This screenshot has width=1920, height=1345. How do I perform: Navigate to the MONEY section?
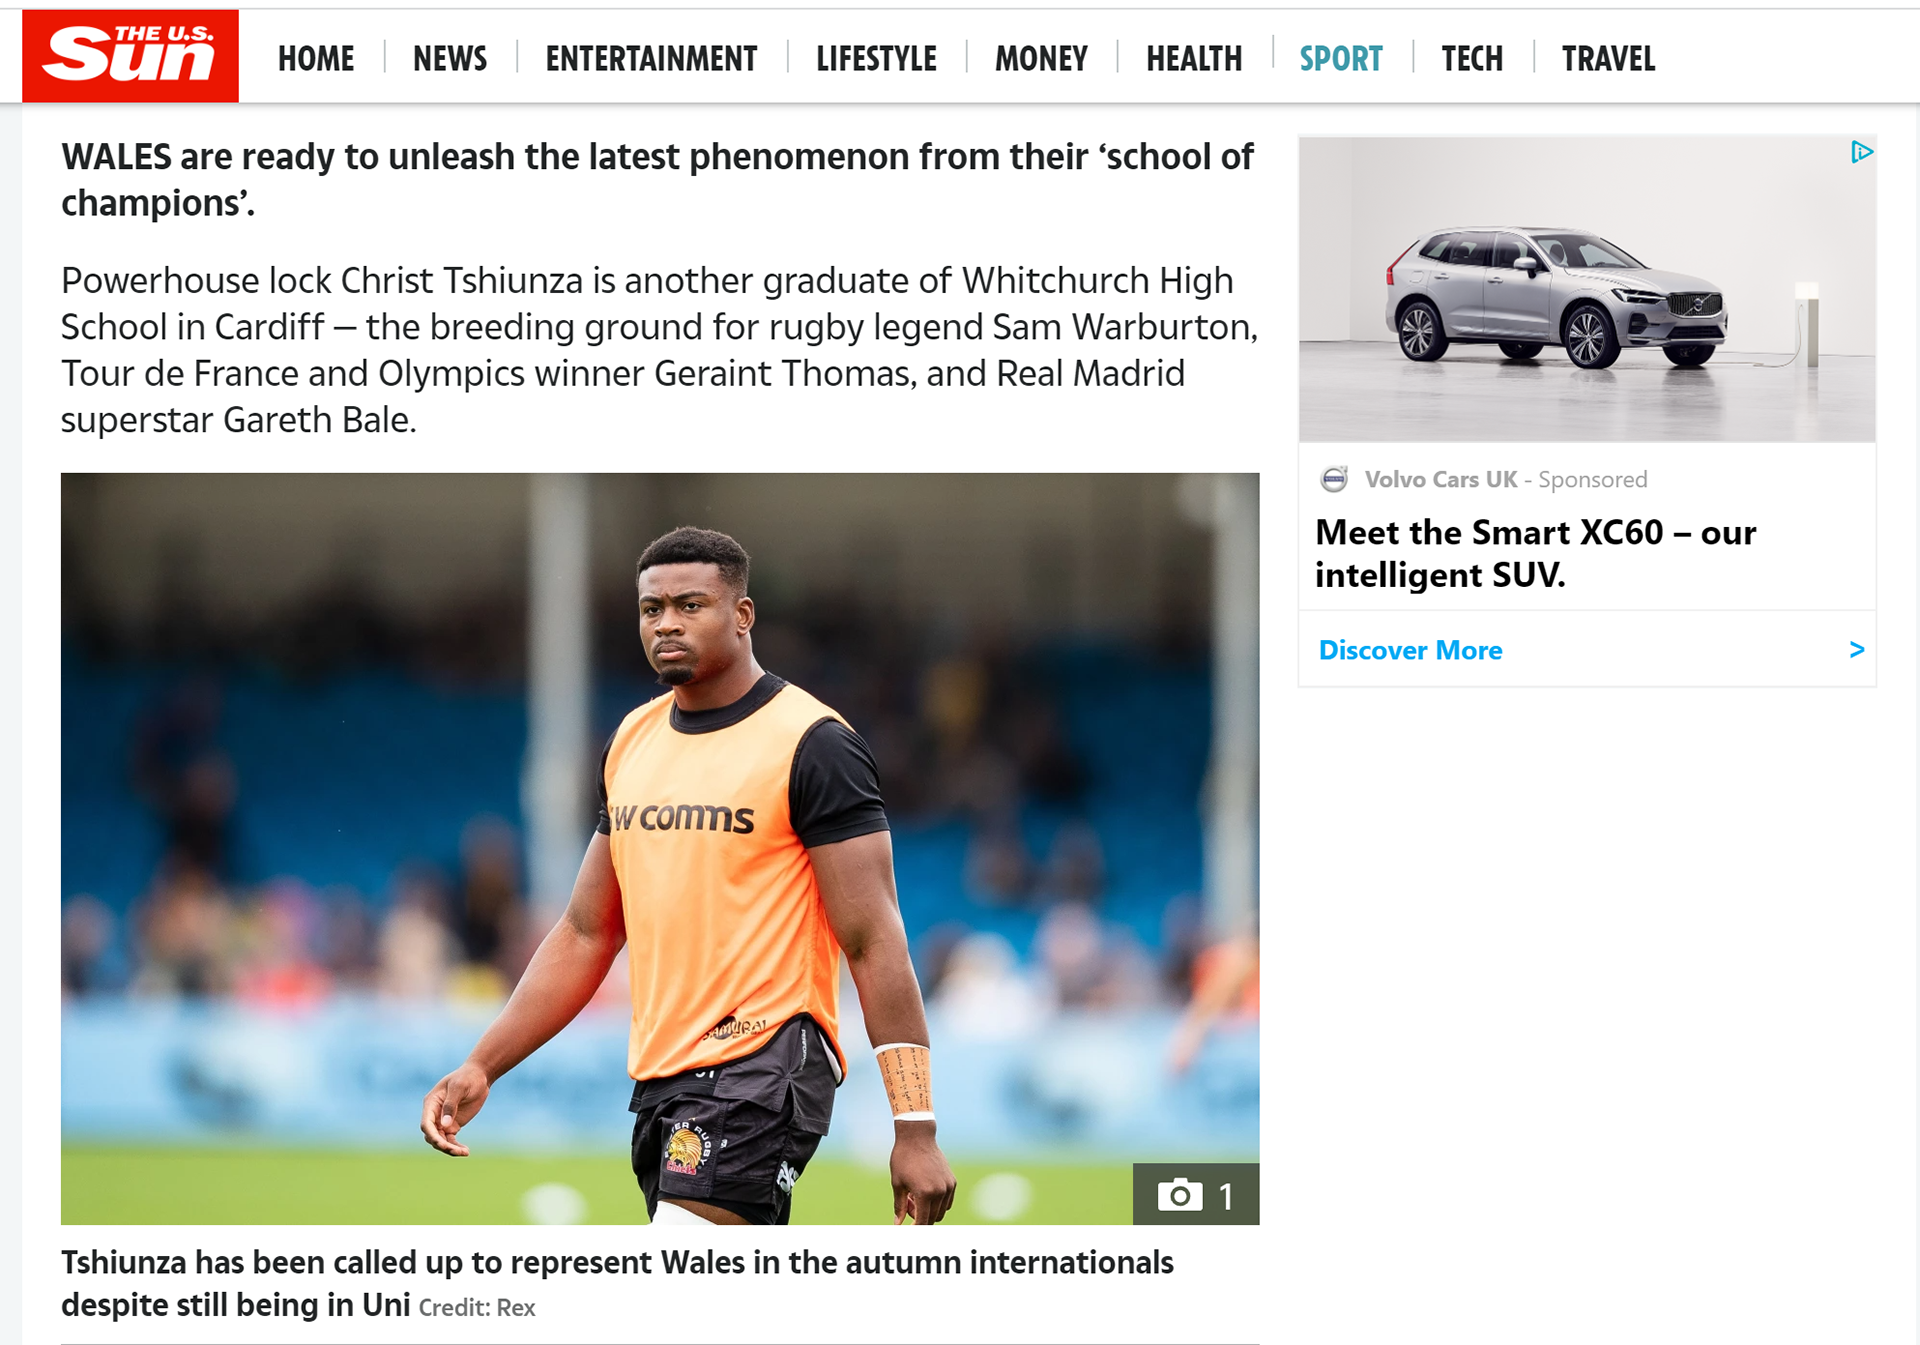(x=1041, y=59)
